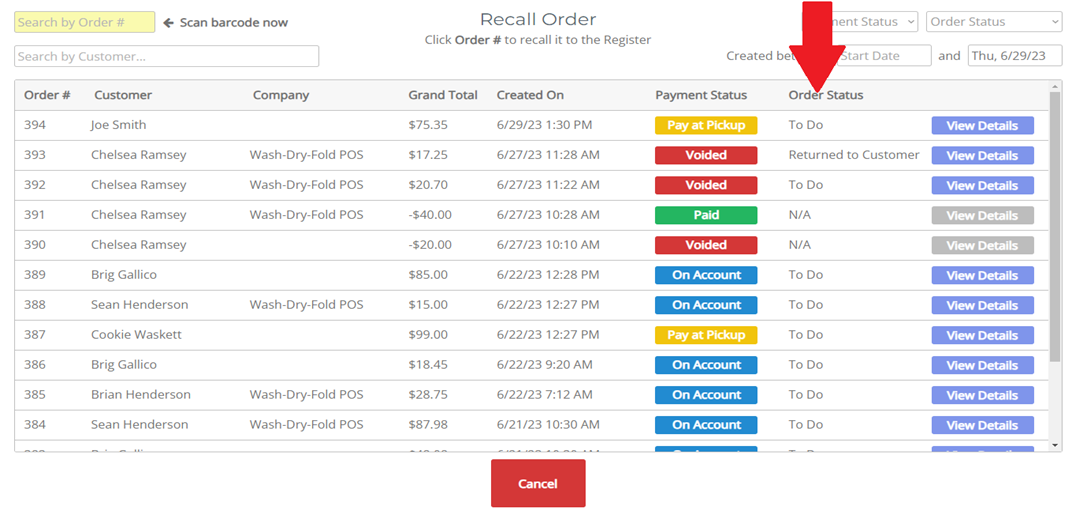Recall order number 388
This screenshot has height=515, width=1072.
coord(35,305)
